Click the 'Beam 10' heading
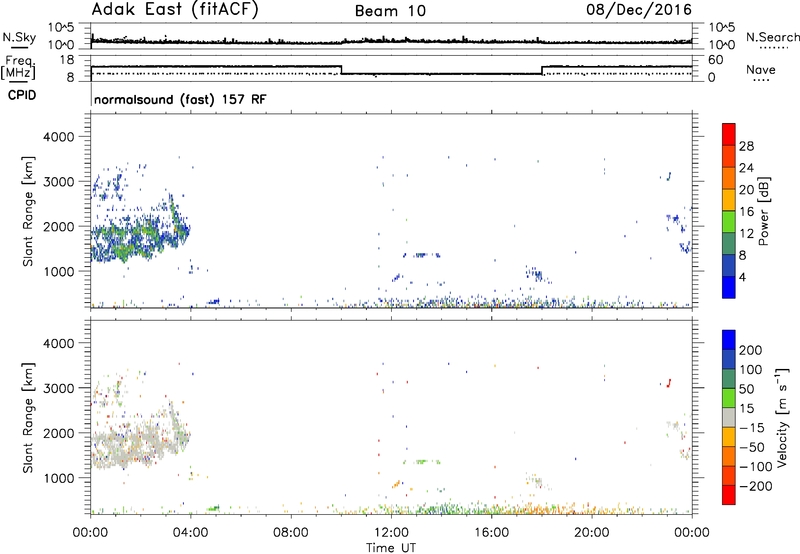Viewport: 800px width, 554px height. pyautogui.click(x=390, y=11)
